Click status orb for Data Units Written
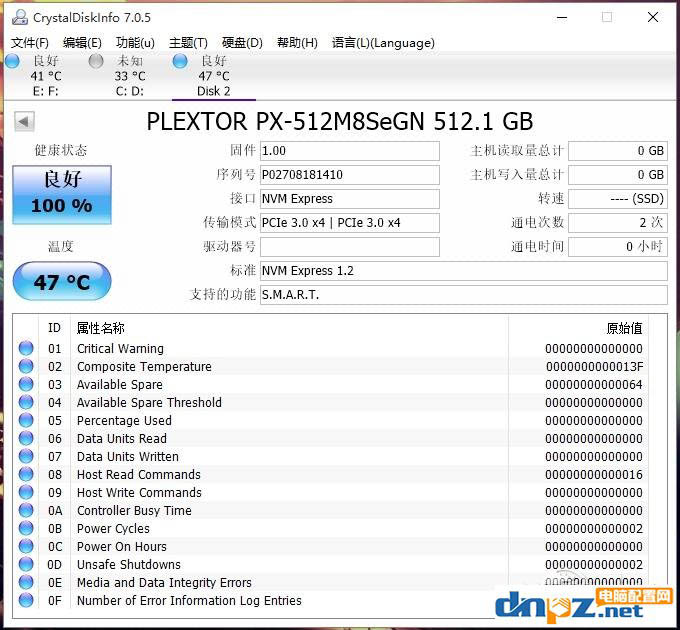The width and height of the screenshot is (680, 630). click(26, 456)
